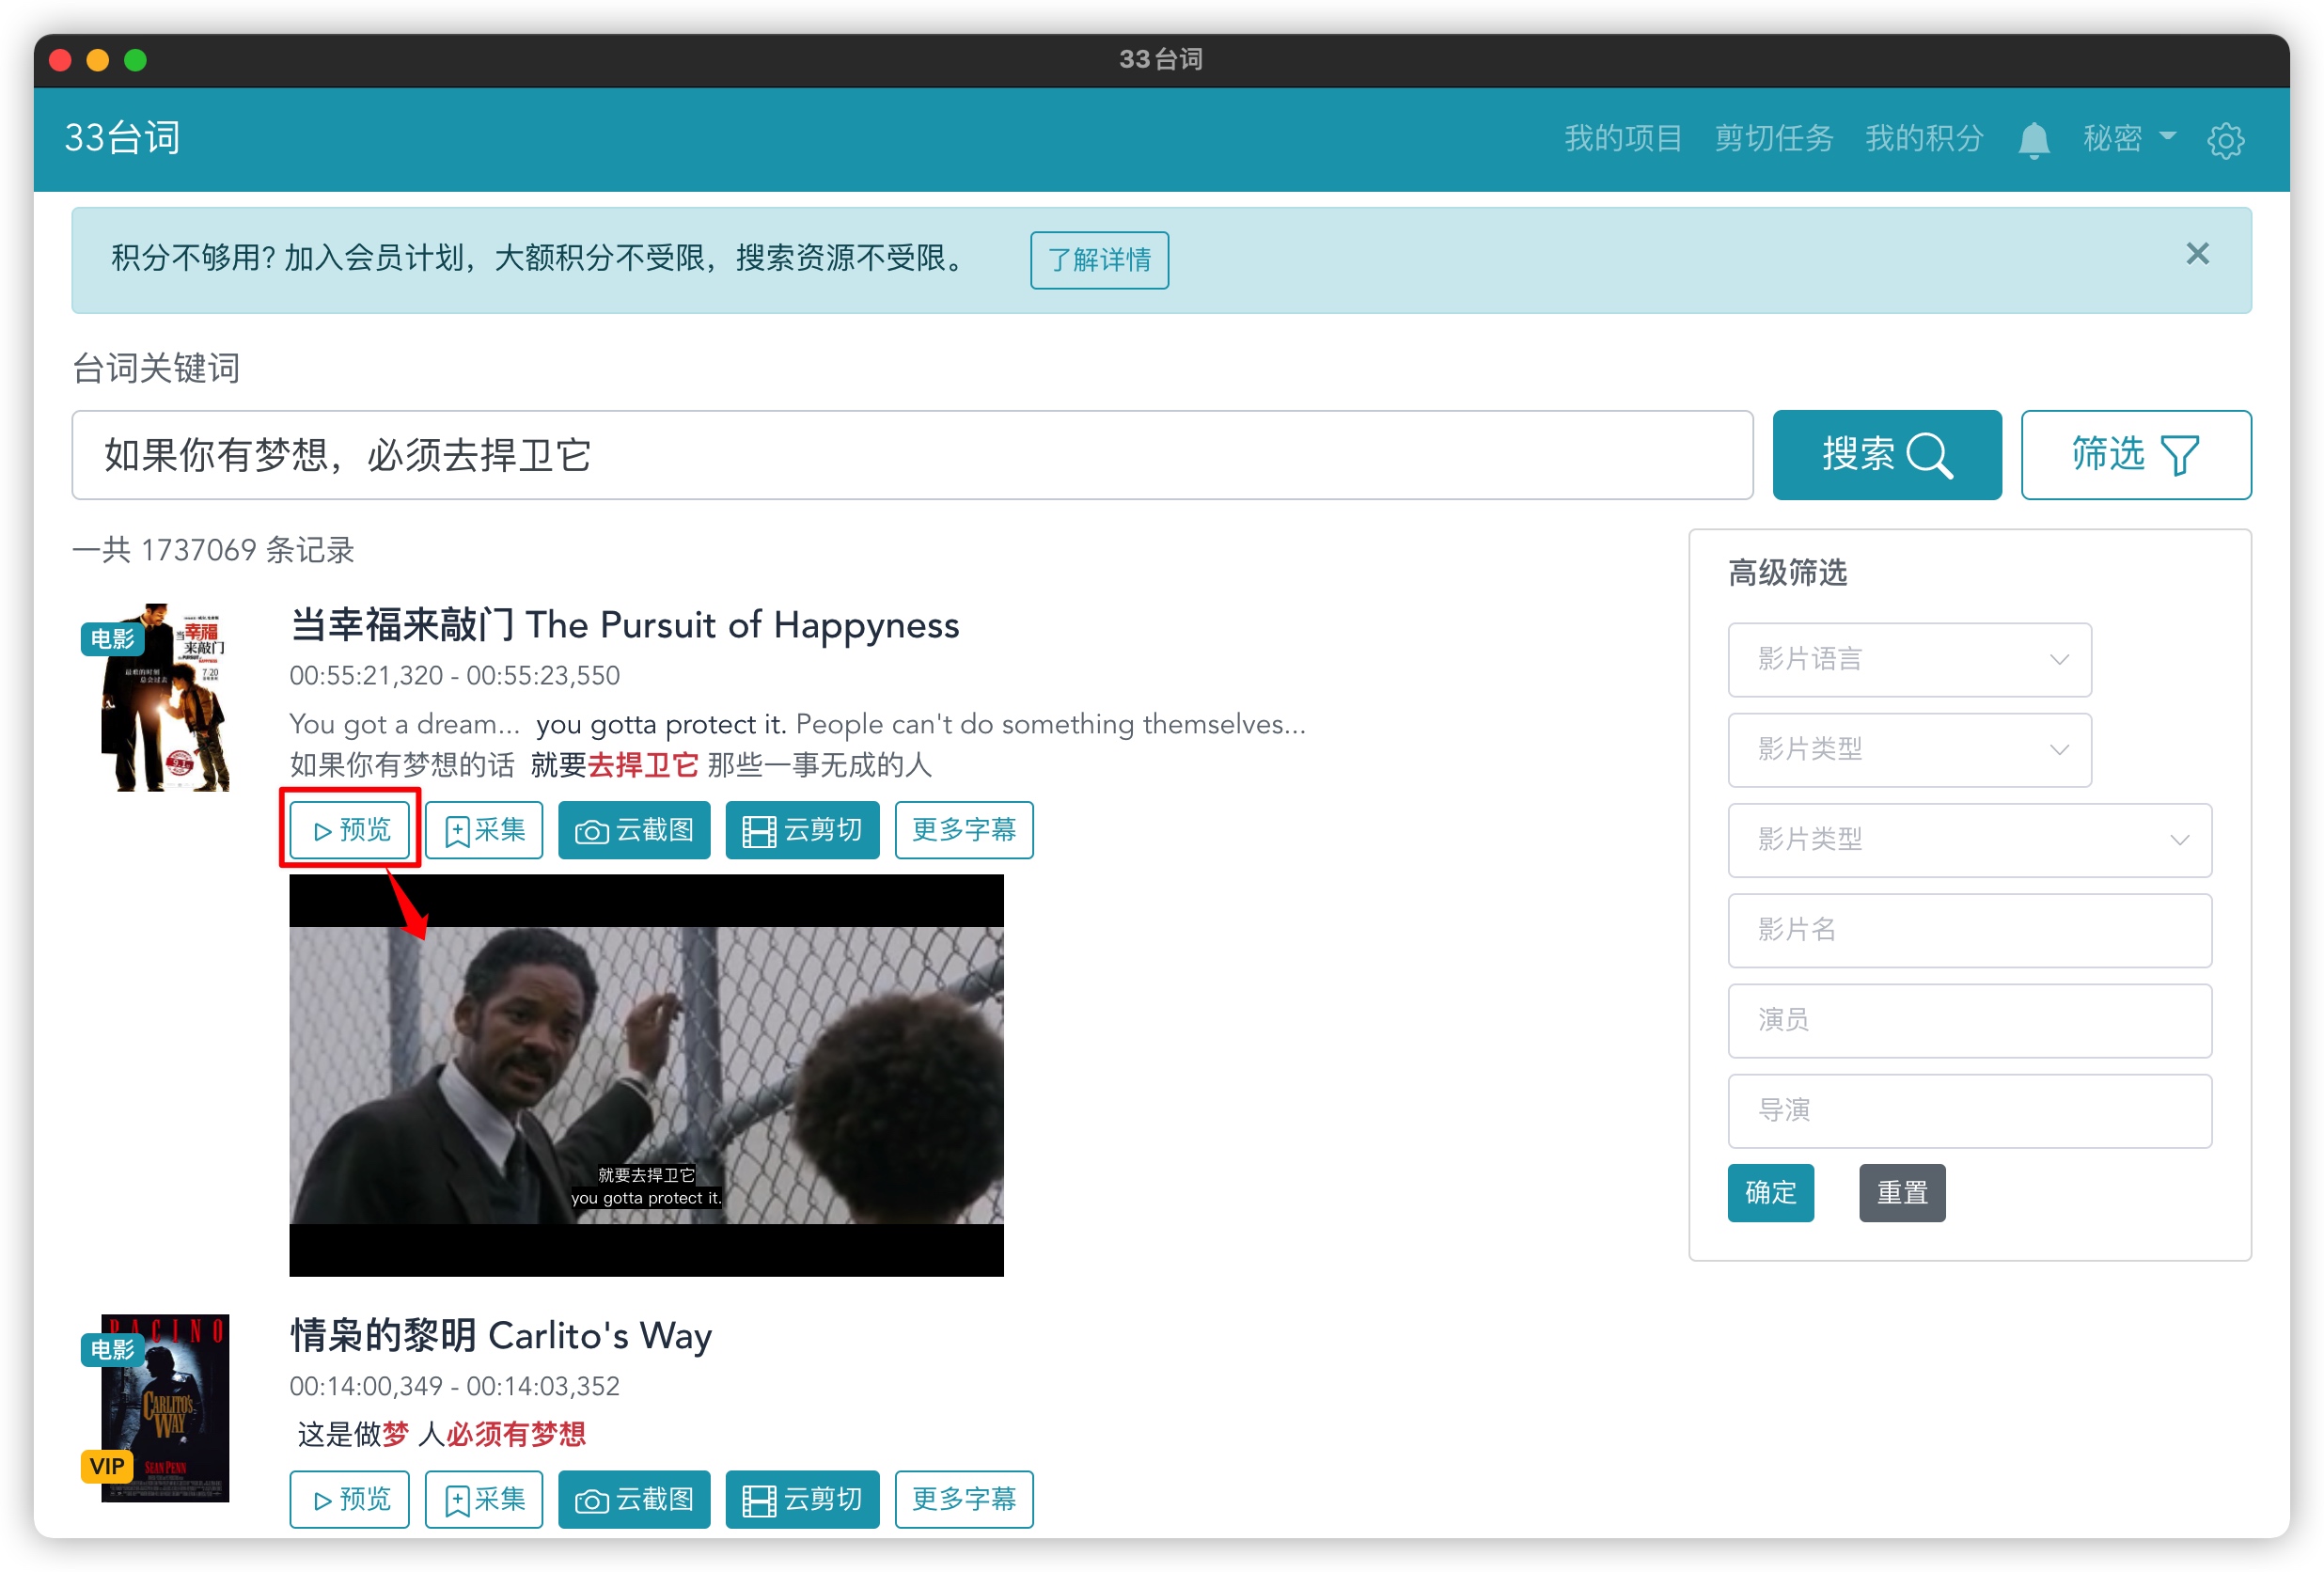Click the record count 一共 1737069 条记录
This screenshot has width=2324, height=1572.
coord(214,549)
